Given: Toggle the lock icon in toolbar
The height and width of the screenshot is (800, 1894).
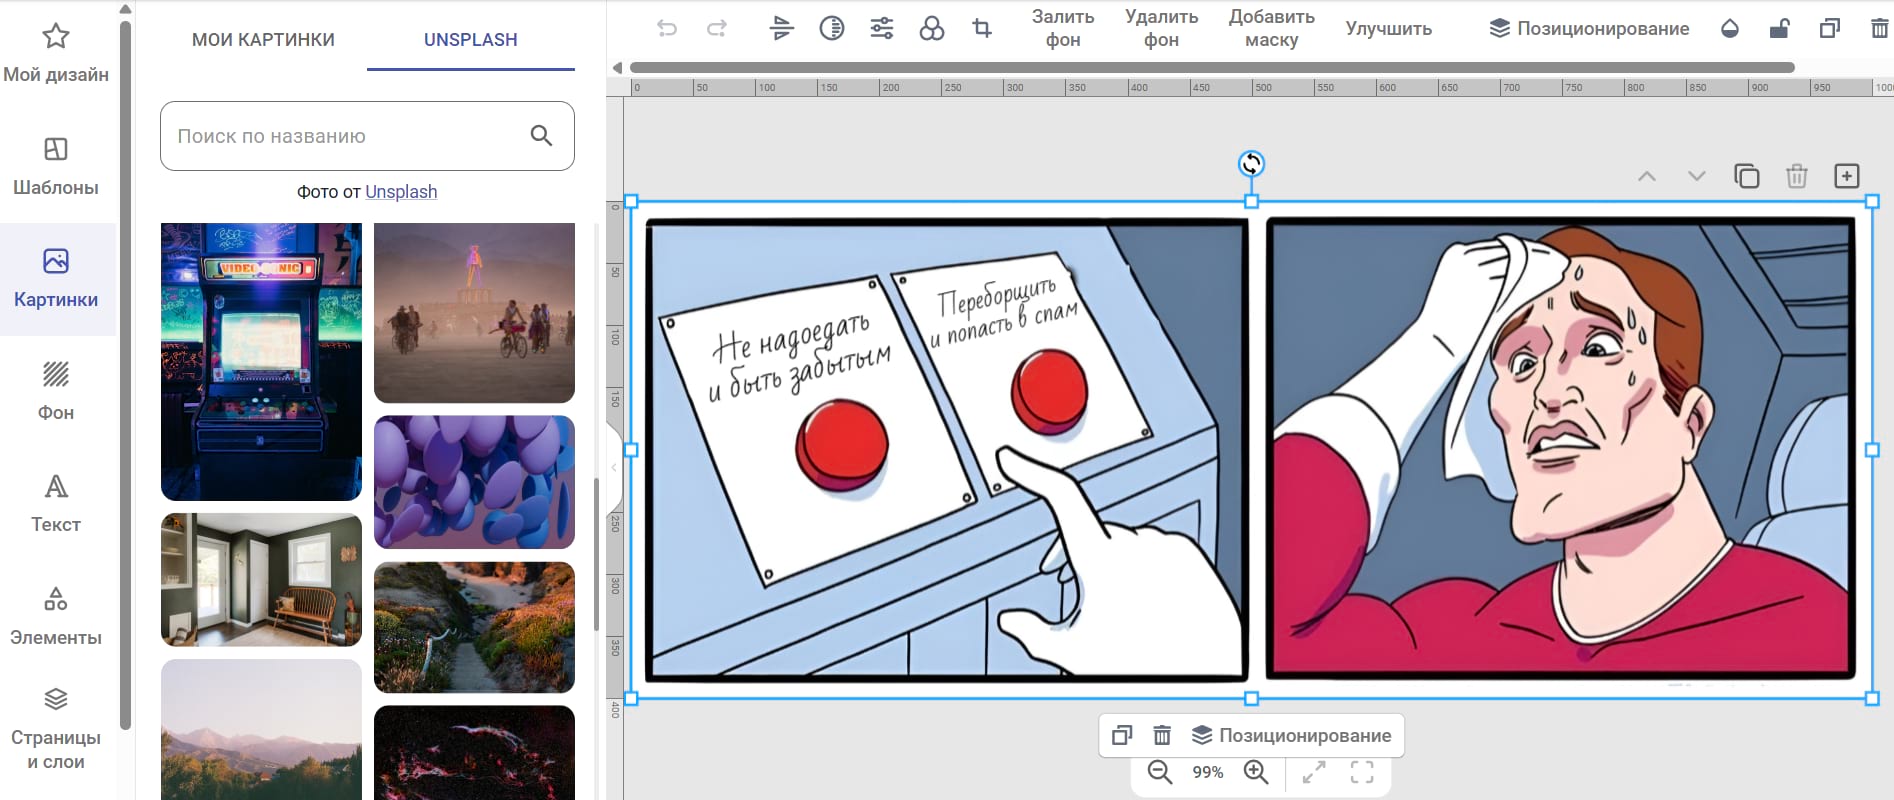Looking at the screenshot, I should click(1780, 29).
